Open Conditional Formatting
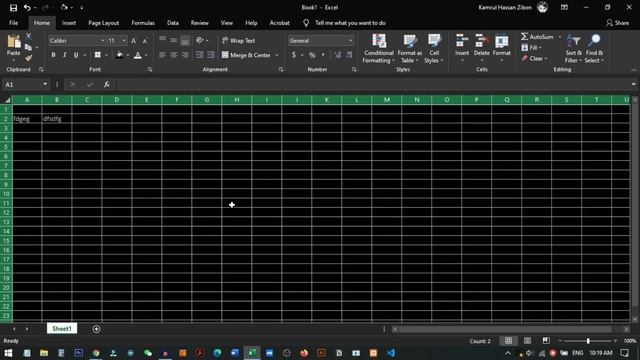 (379, 49)
